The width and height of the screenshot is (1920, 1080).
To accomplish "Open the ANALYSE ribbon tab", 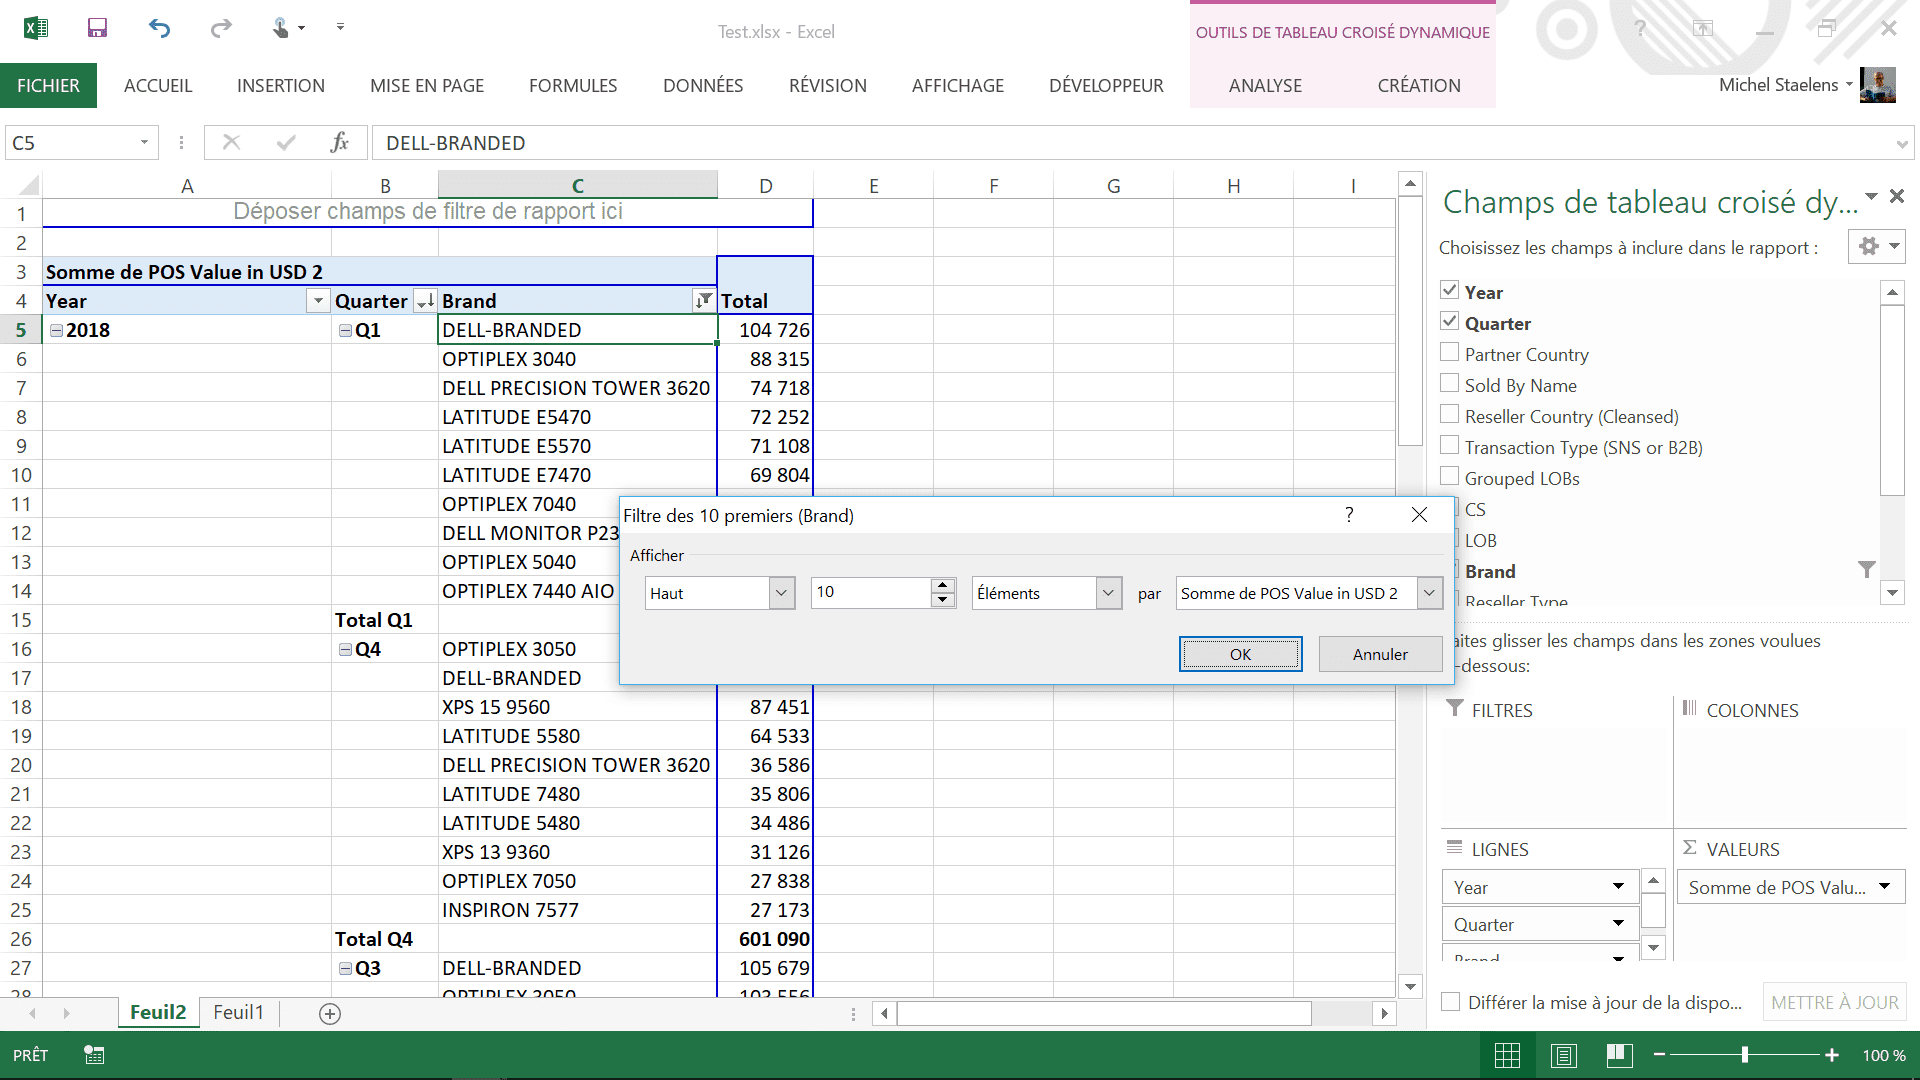I will click(1265, 86).
